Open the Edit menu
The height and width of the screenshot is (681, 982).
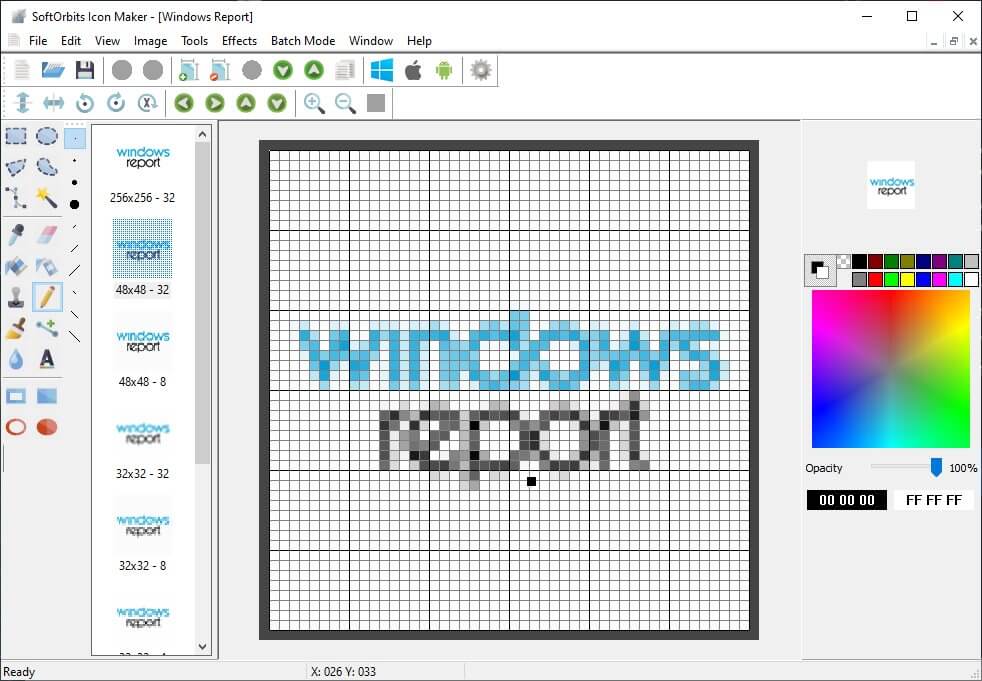point(71,41)
